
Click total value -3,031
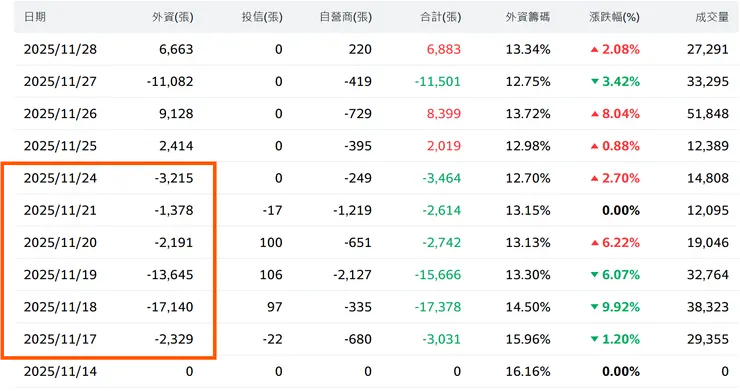(x=441, y=339)
